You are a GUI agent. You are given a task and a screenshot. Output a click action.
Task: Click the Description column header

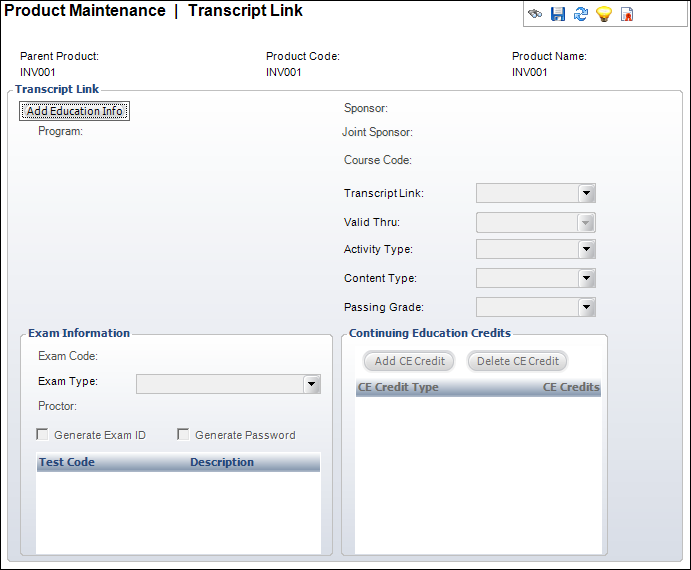pos(222,462)
